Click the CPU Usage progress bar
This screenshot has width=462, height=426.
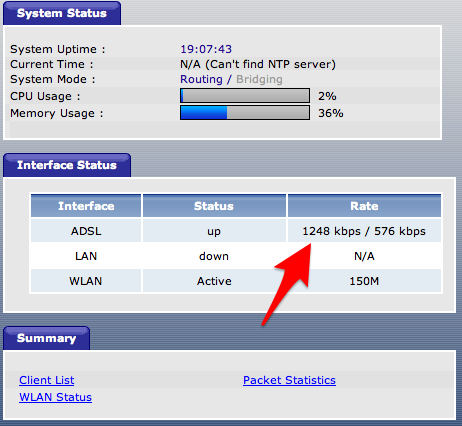click(x=245, y=96)
